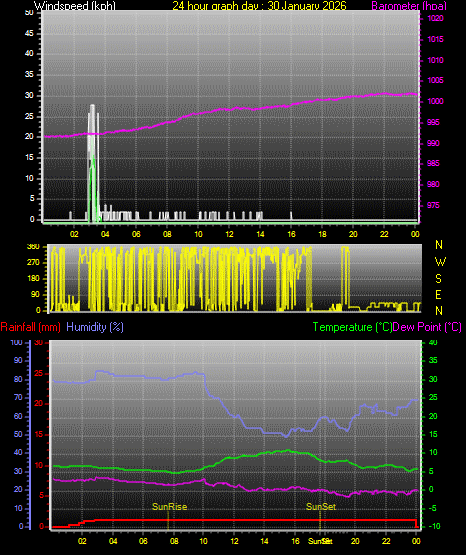Click the wind direction axis value 90

click(36, 294)
